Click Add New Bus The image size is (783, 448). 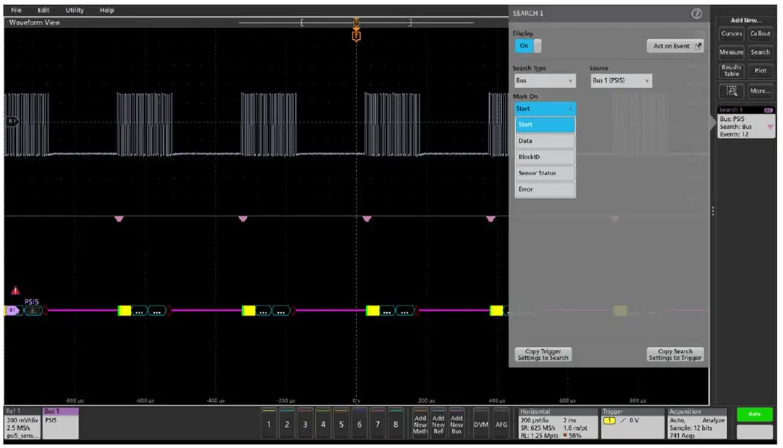click(x=456, y=424)
